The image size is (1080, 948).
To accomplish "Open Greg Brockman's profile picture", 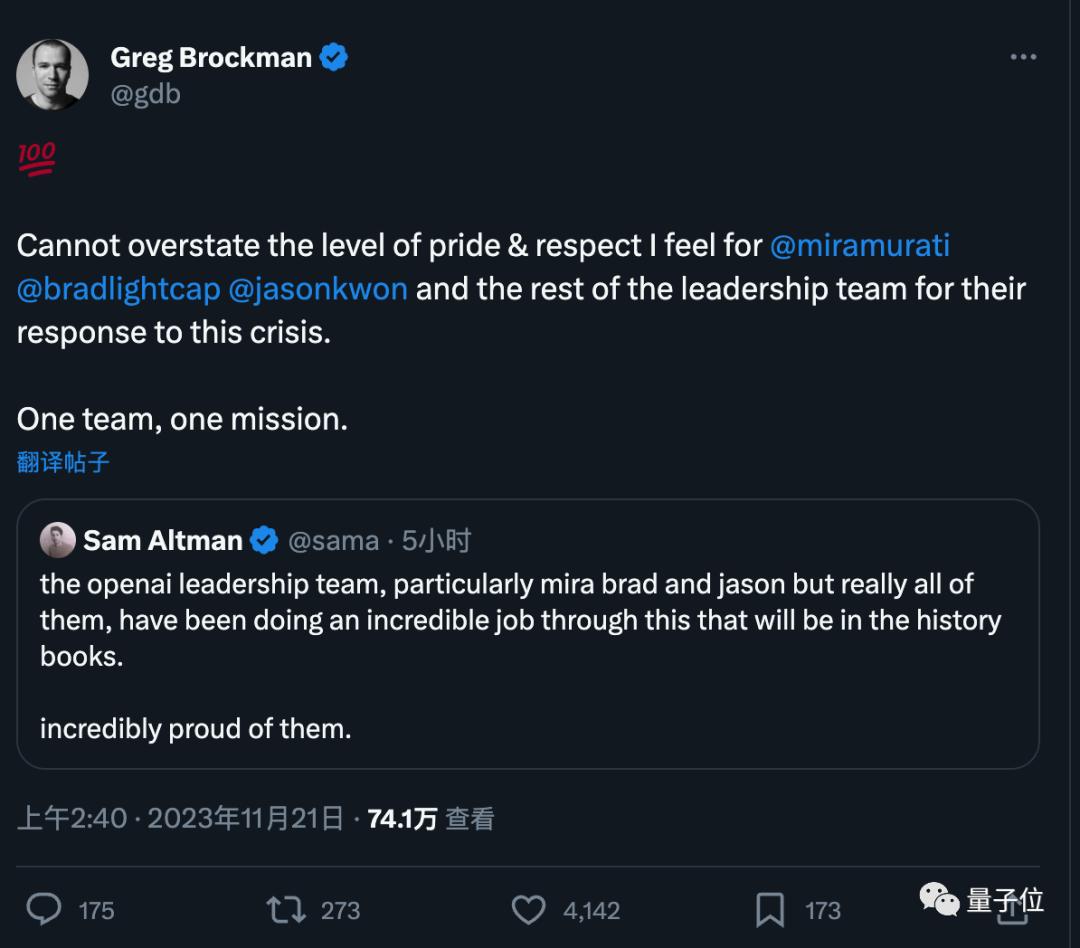I will [x=52, y=75].
